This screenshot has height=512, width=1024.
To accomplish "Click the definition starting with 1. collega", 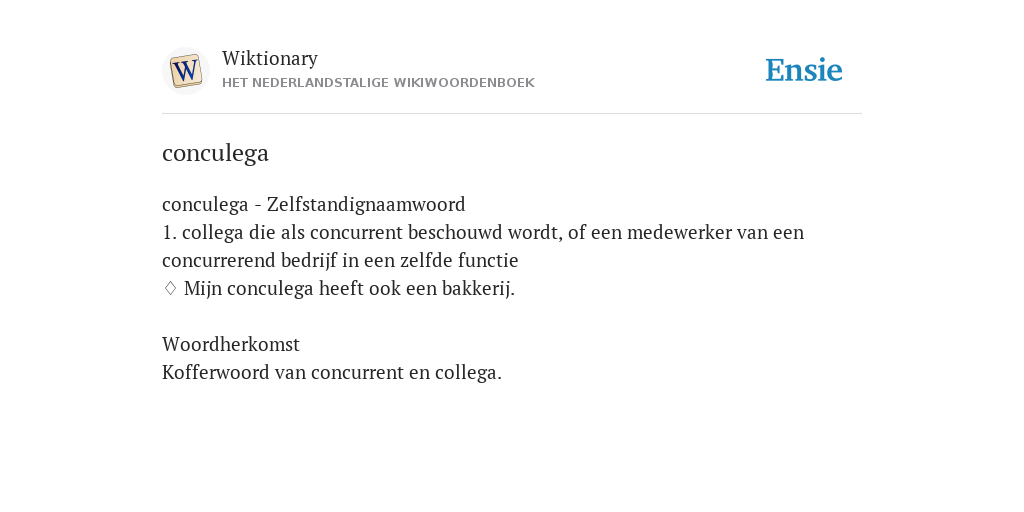I will tap(483, 246).
